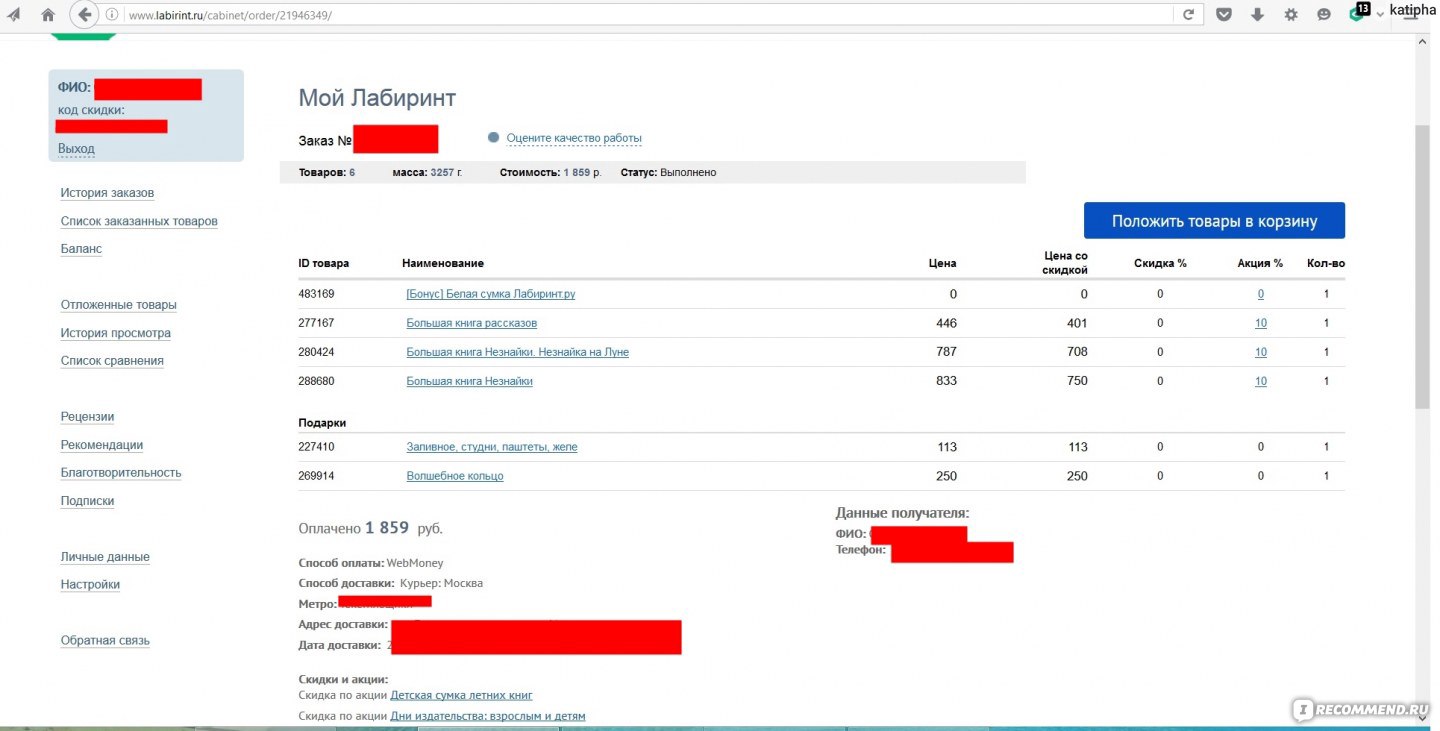Click product ID 280424

pos(316,352)
